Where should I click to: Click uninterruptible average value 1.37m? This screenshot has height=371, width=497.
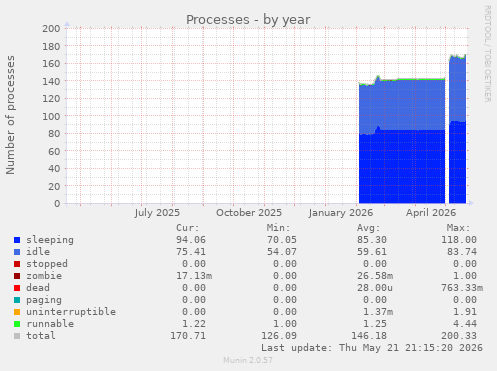[378, 312]
